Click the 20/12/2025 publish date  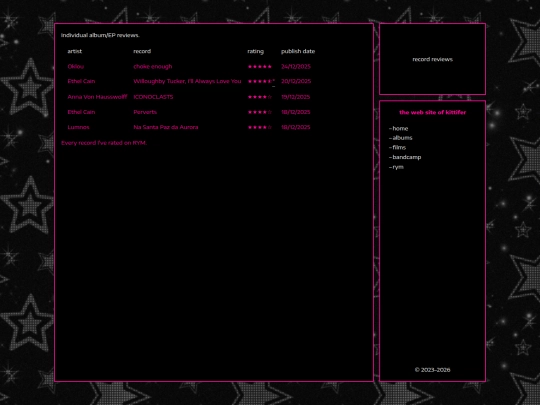point(296,81)
